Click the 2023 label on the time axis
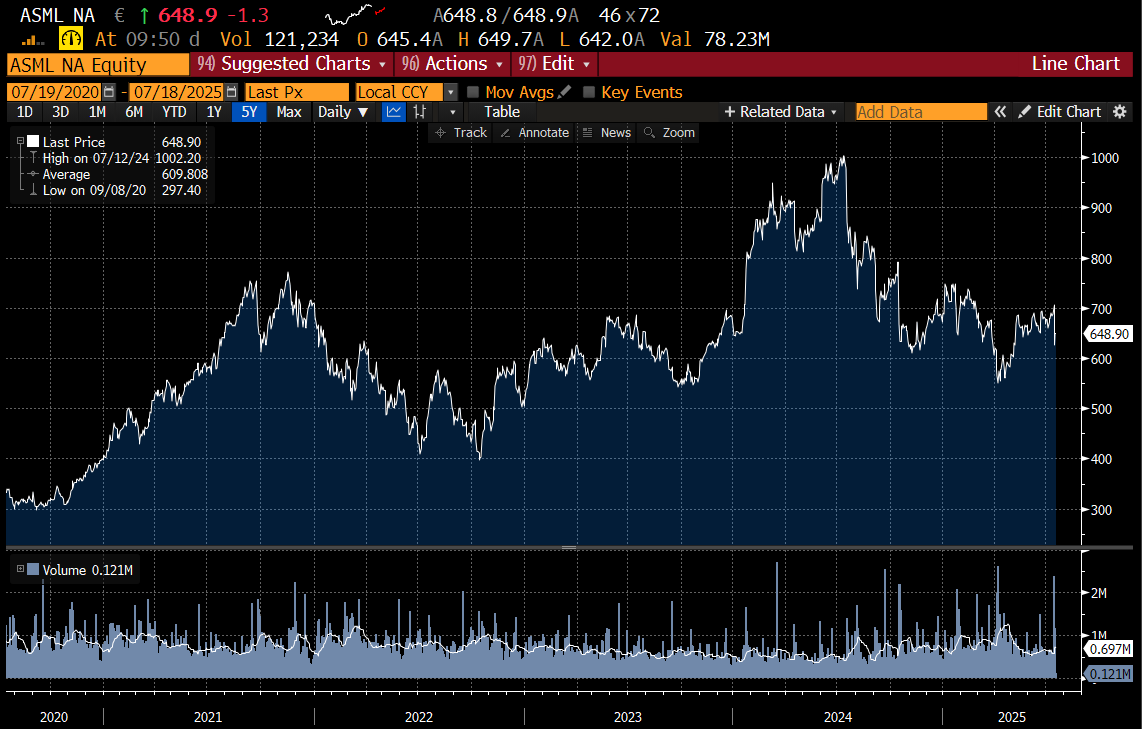Viewport: 1142px width, 729px height. 628,717
